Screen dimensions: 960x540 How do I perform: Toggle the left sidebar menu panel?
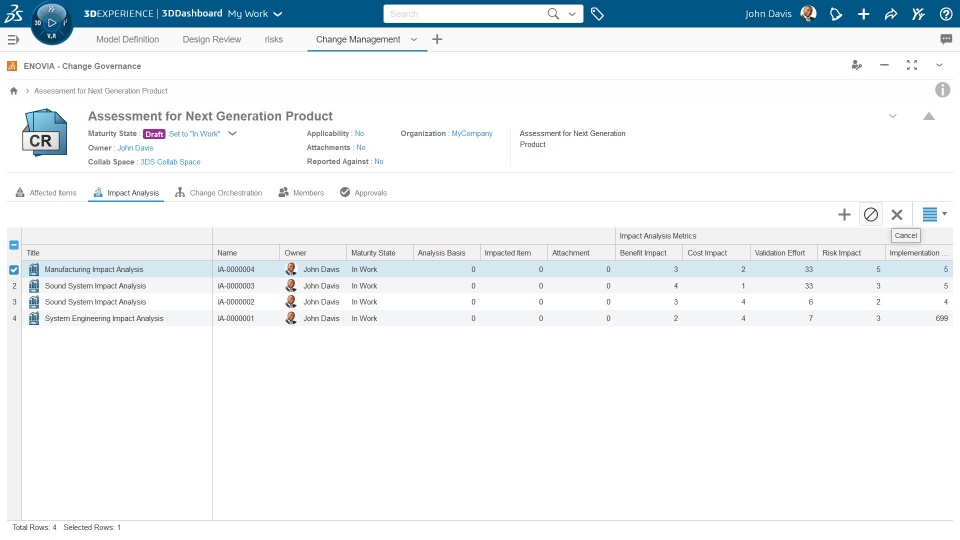pyautogui.click(x=13, y=40)
